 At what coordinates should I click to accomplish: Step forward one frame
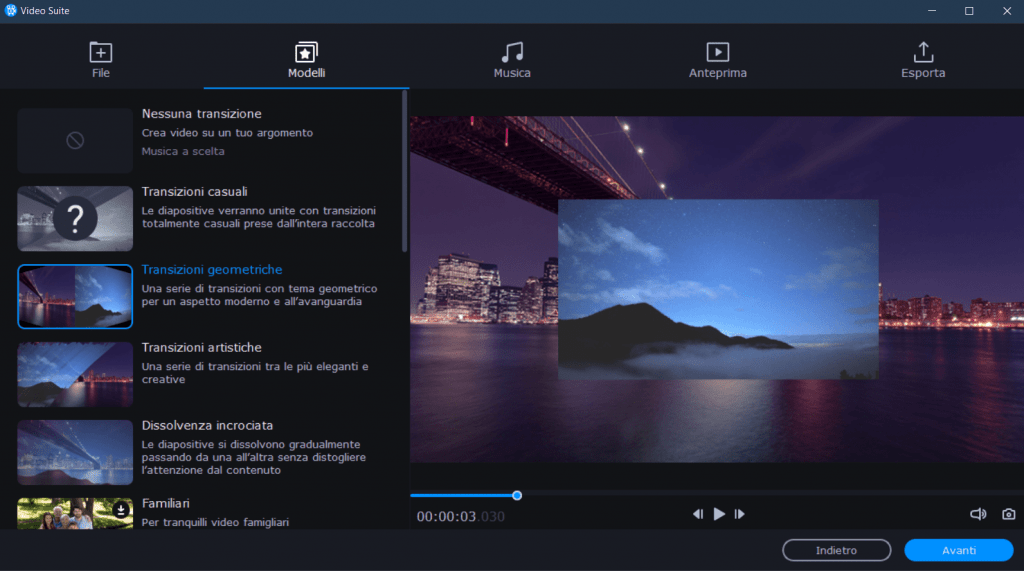pos(739,514)
